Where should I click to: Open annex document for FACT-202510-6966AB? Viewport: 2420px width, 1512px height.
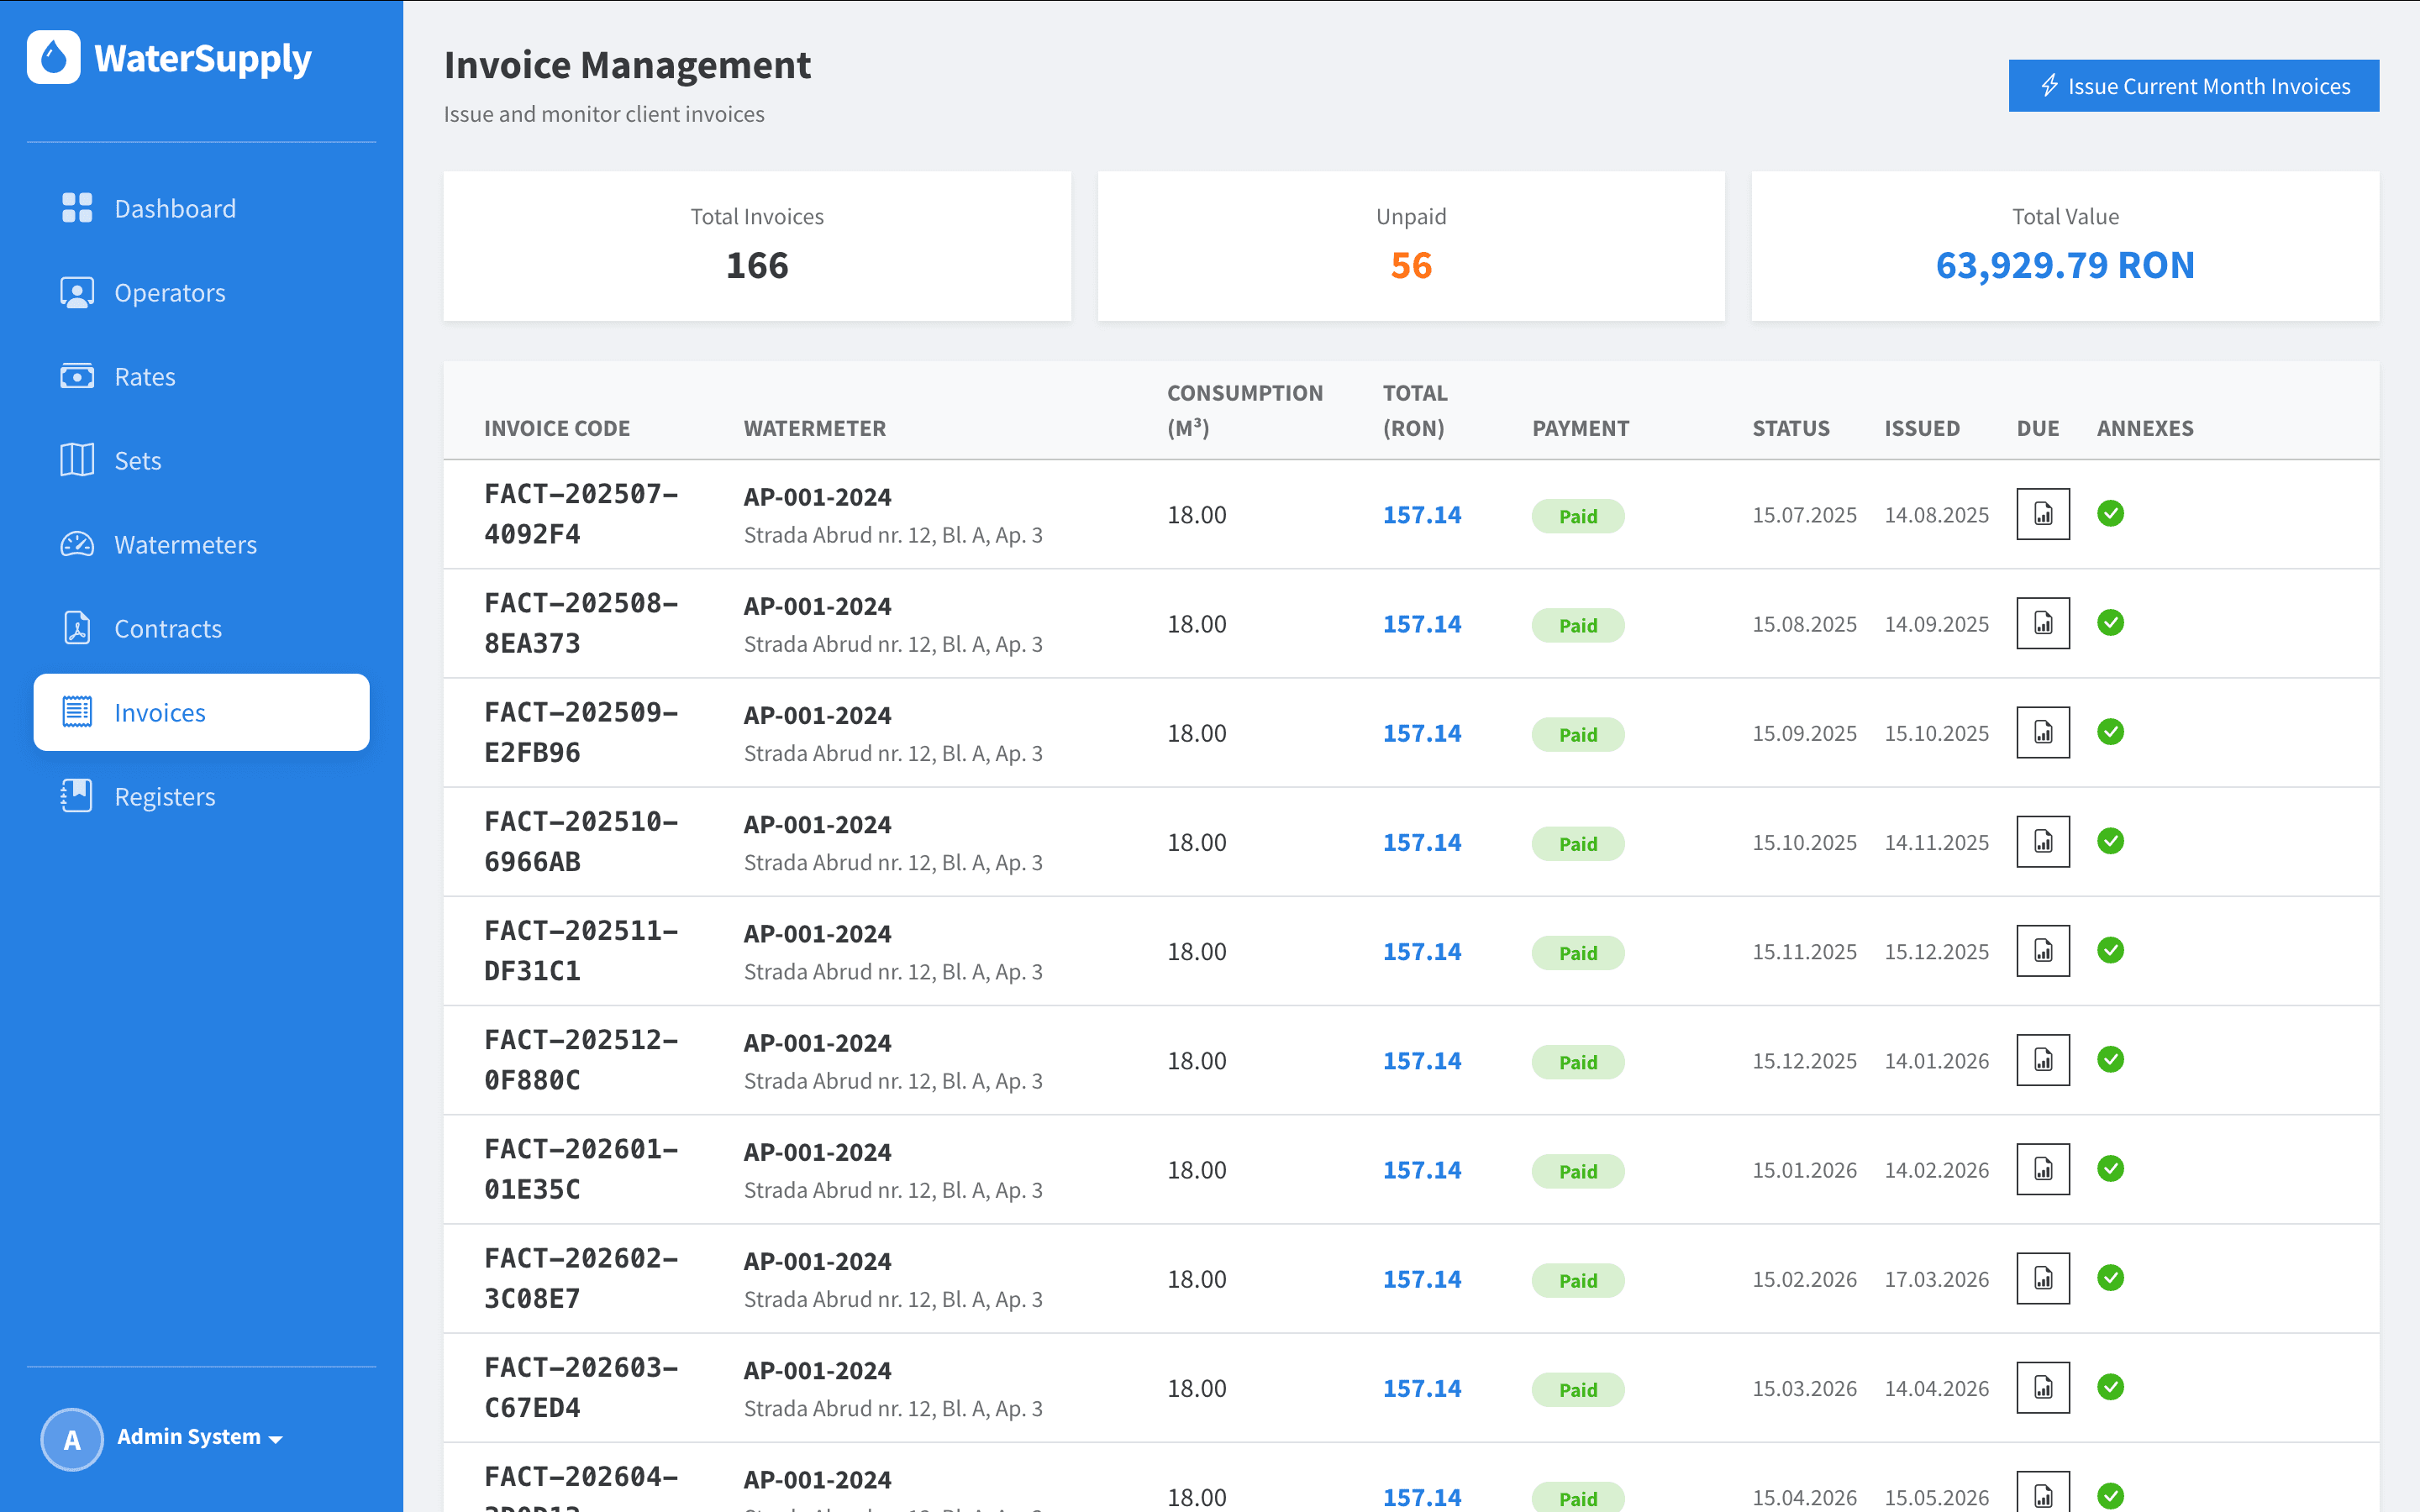2043,841
